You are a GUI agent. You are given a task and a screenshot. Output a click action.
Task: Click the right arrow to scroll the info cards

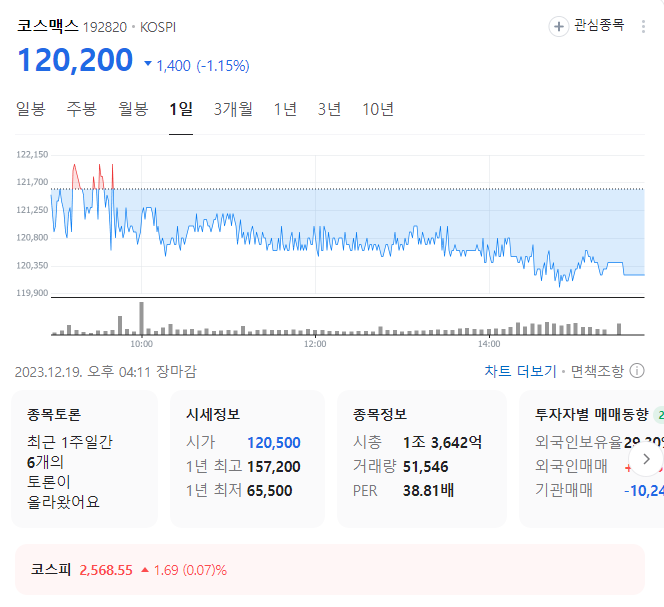coord(646,459)
